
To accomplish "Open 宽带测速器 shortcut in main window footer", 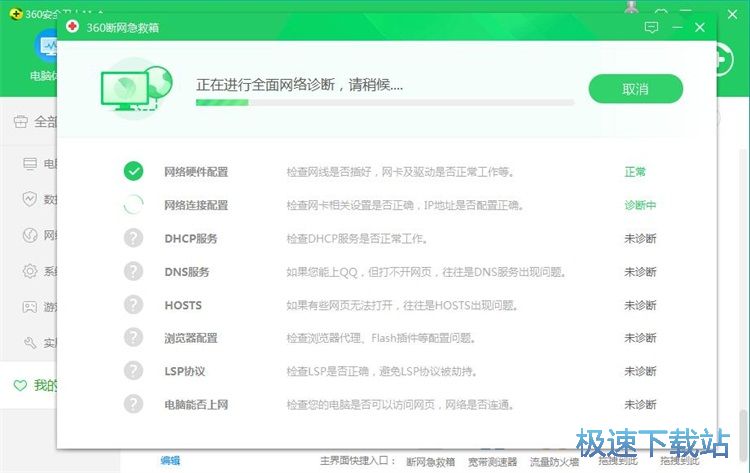I will 493,462.
